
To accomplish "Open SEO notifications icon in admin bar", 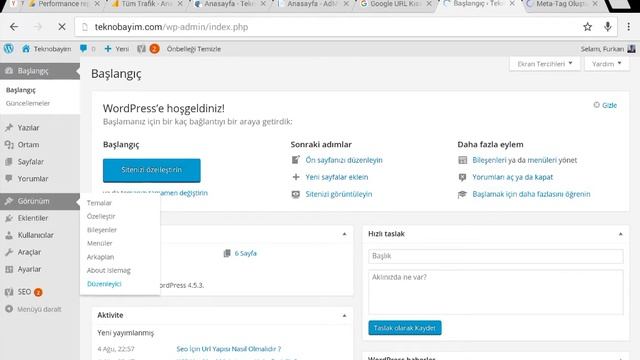I will pos(148,49).
